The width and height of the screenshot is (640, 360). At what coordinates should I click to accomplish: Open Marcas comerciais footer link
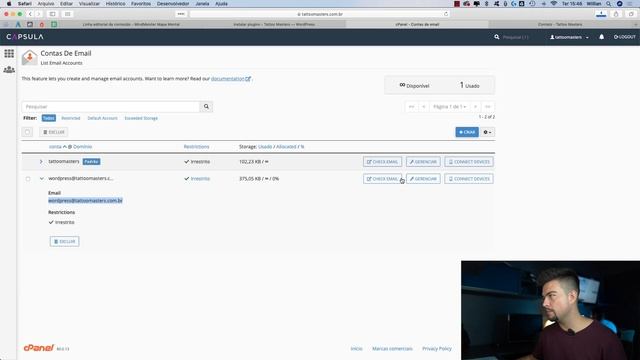tap(392, 349)
